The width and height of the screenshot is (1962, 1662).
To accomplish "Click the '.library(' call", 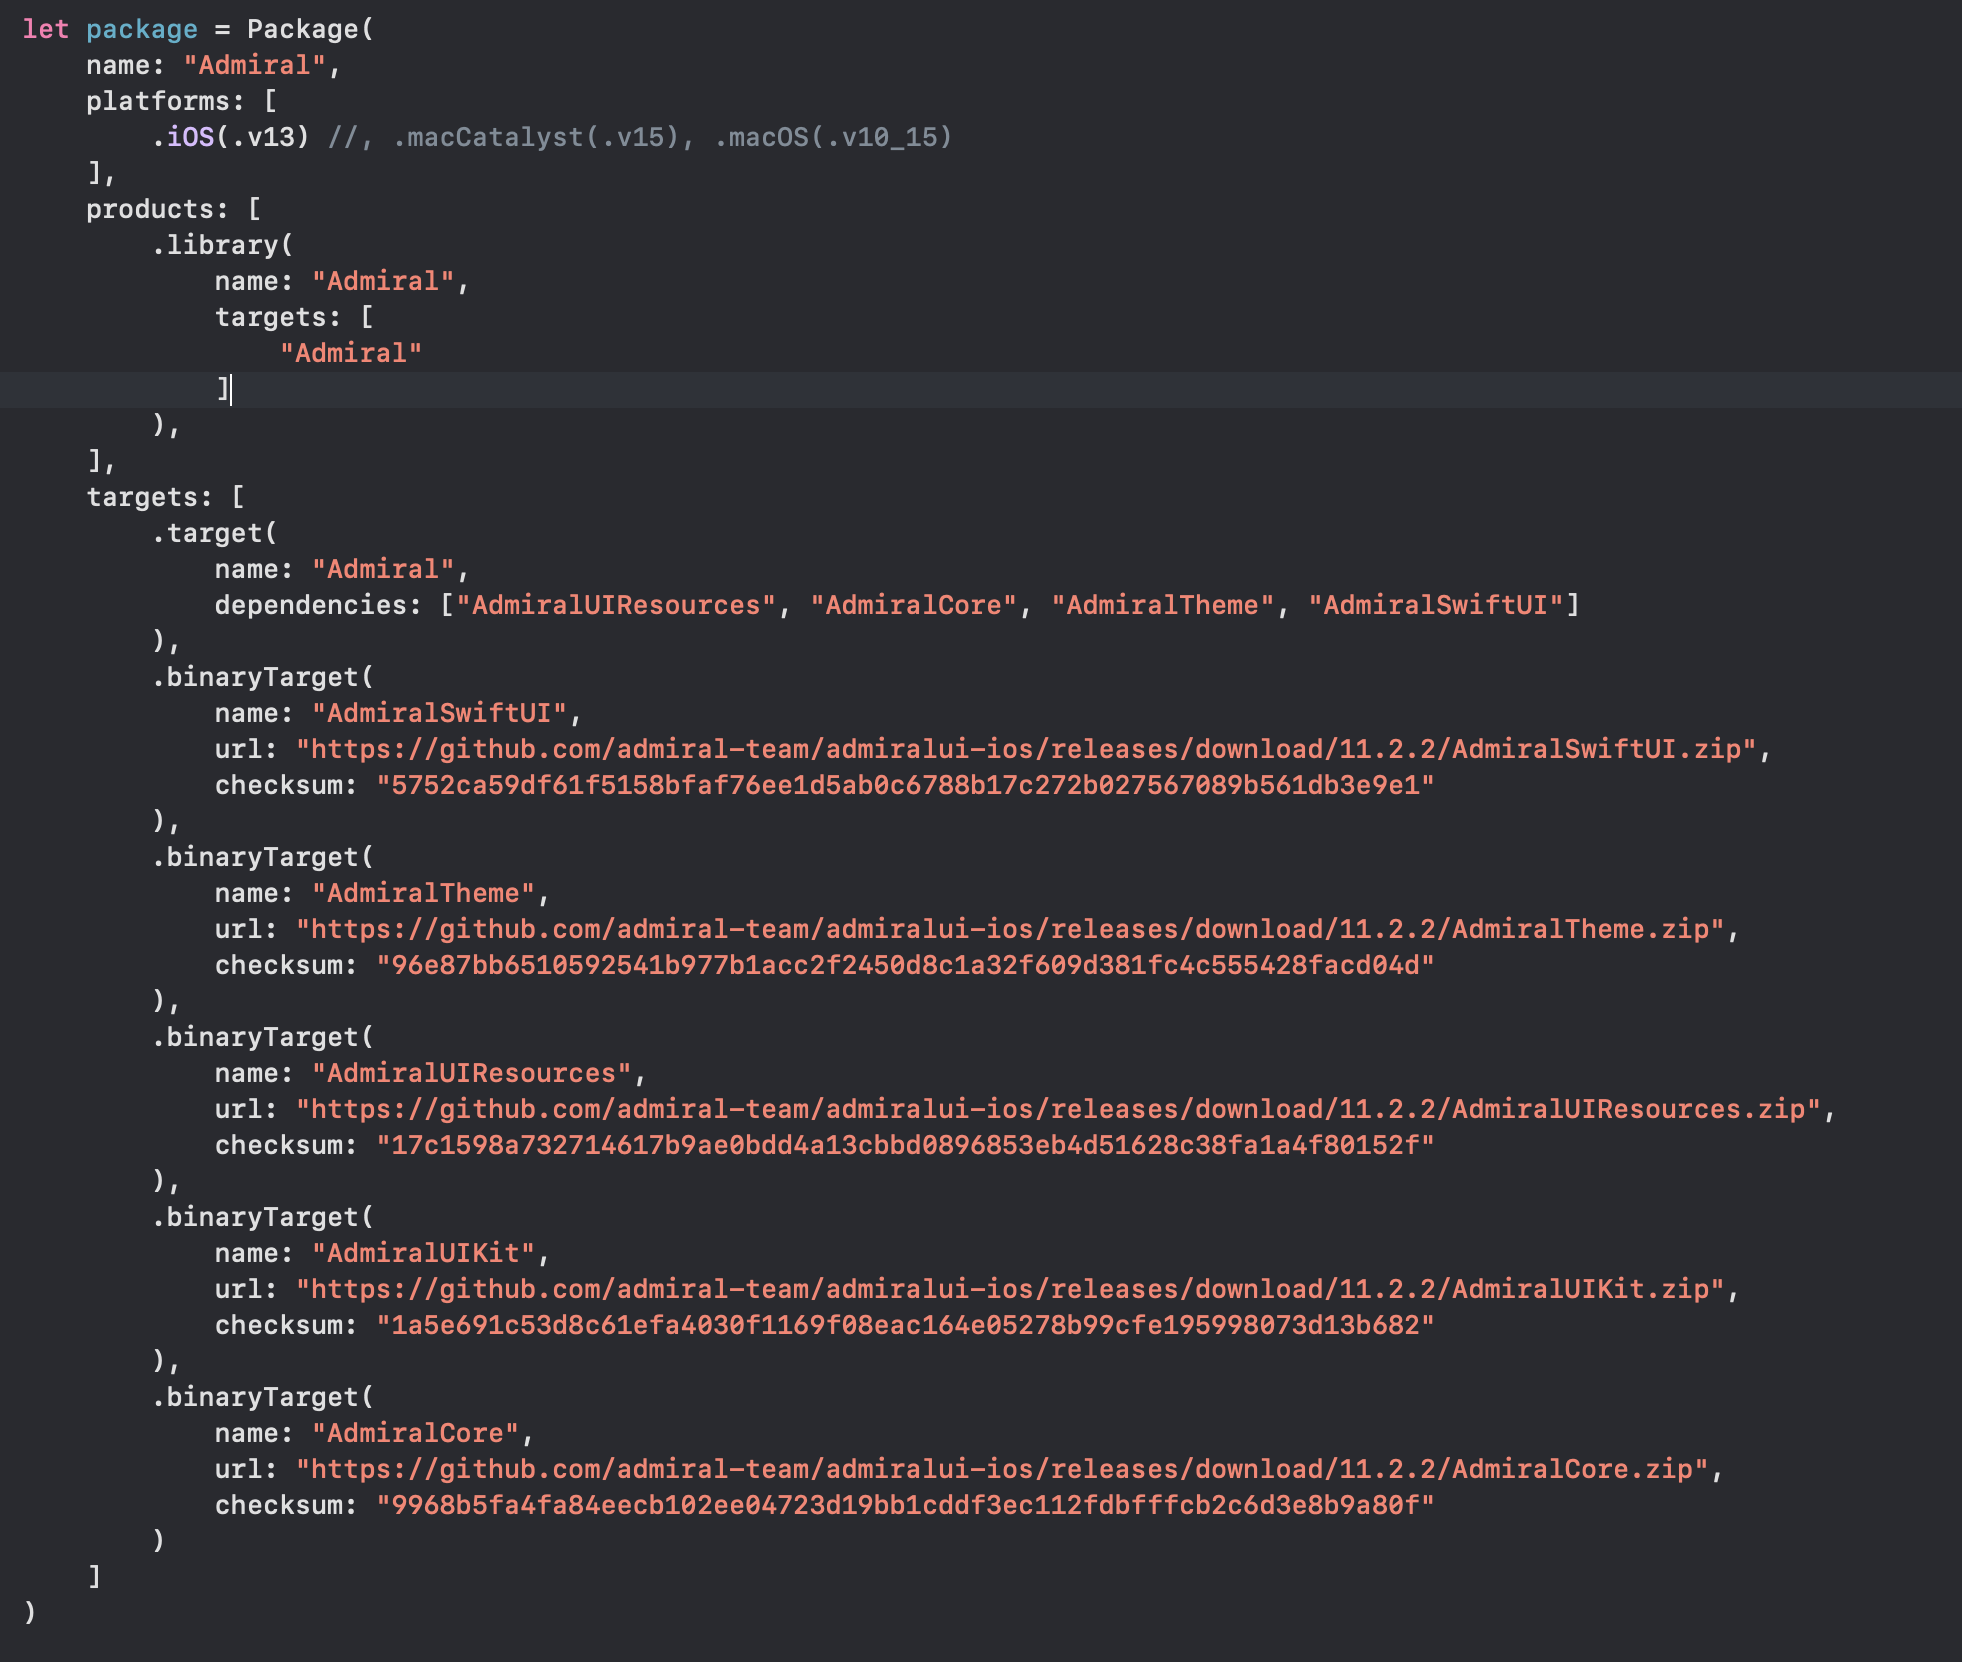I will click(222, 245).
